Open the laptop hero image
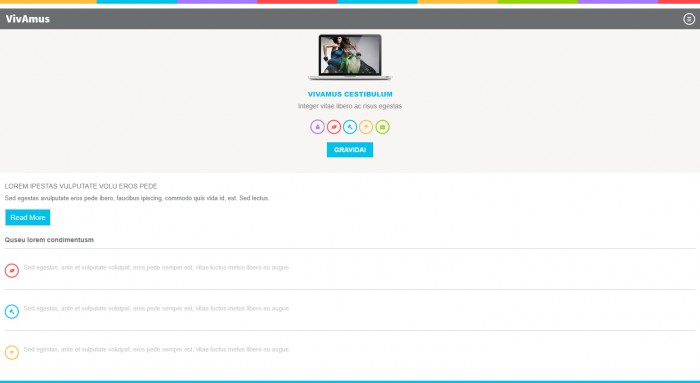 [x=350, y=57]
